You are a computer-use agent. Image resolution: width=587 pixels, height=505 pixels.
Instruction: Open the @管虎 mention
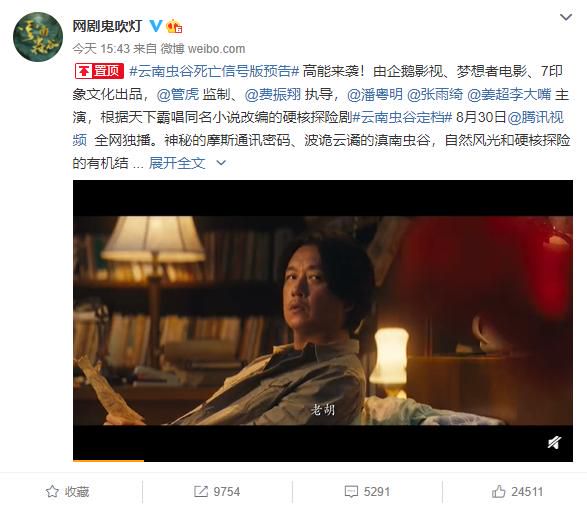click(x=178, y=94)
